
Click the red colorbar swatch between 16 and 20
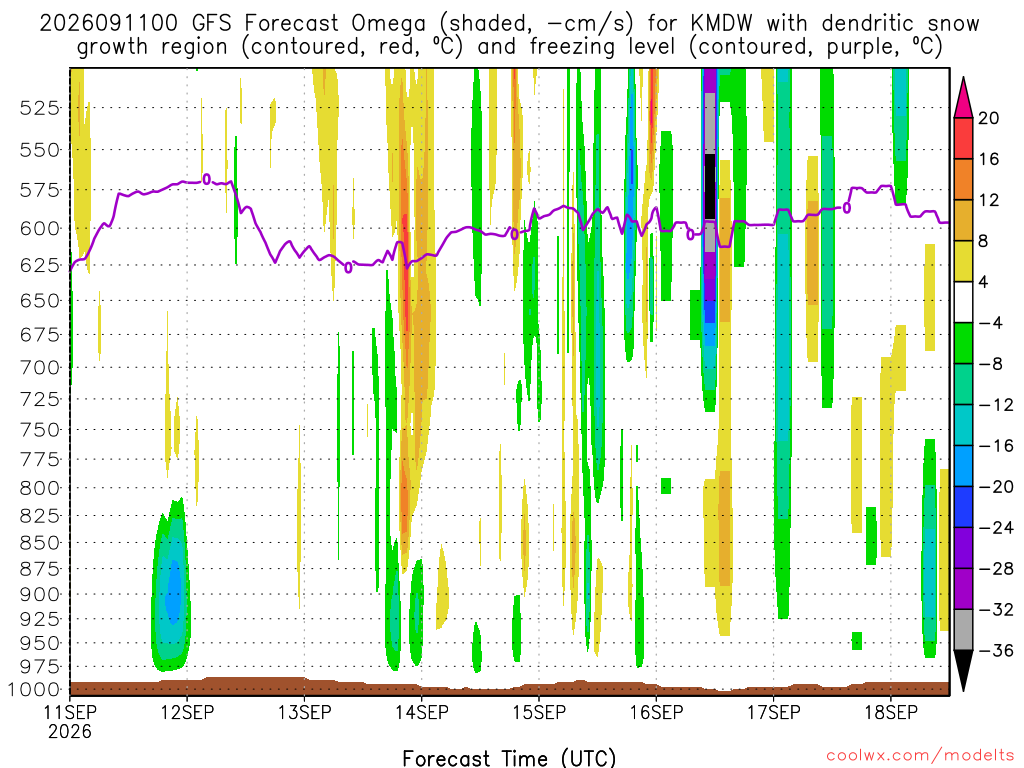(963, 138)
